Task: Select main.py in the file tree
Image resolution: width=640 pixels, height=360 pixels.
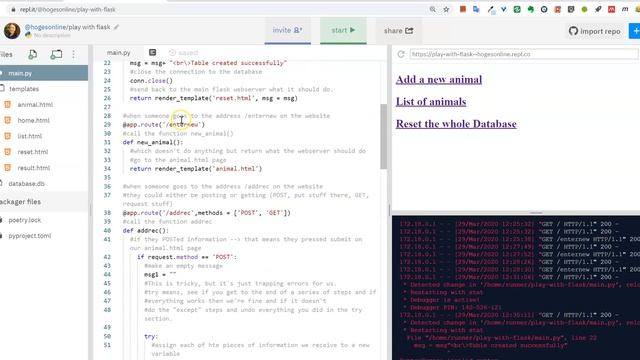Action: [44, 73]
